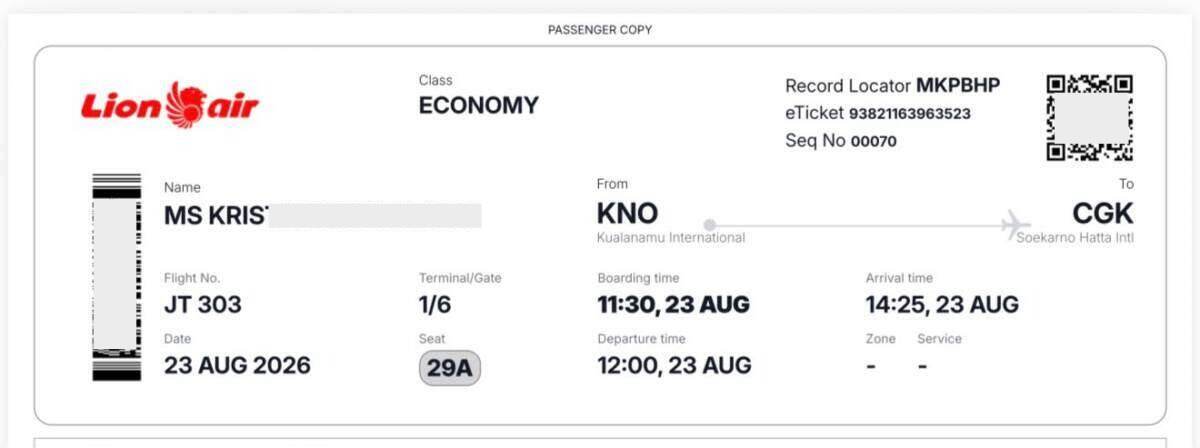Click the Lion Air logo

click(x=170, y=105)
